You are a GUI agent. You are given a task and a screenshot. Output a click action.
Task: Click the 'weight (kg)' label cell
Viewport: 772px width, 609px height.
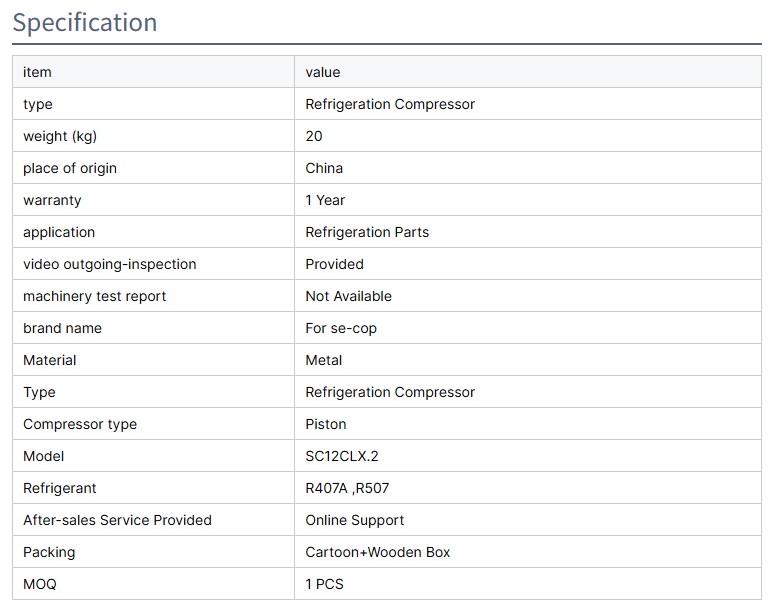click(x=60, y=136)
